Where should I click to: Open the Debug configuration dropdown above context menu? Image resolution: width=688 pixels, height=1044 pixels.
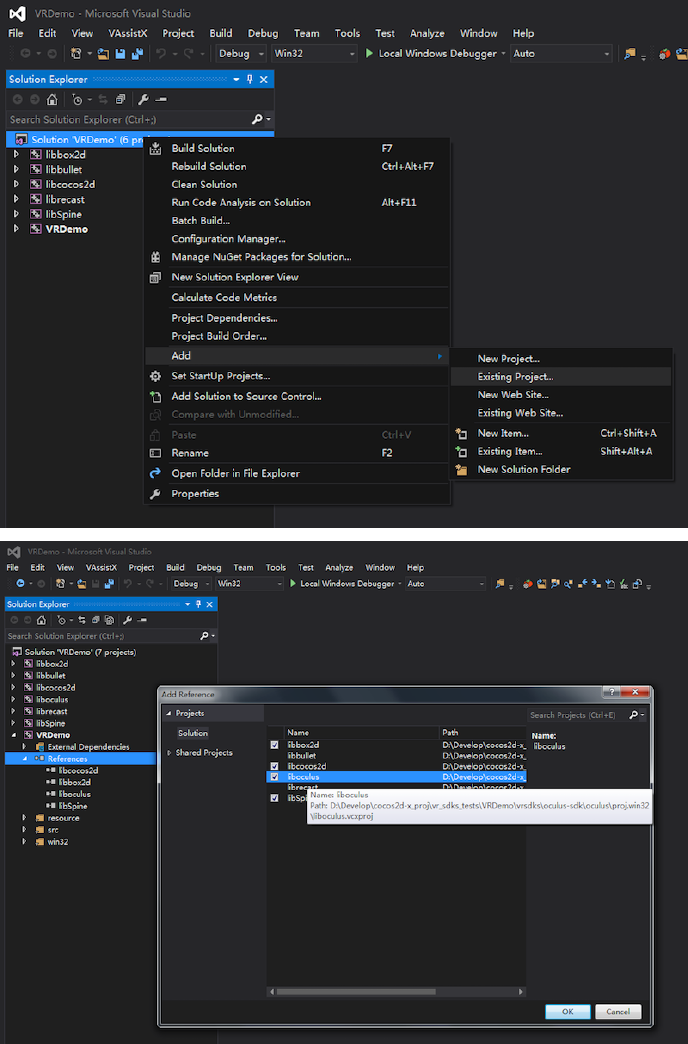[x=240, y=53]
